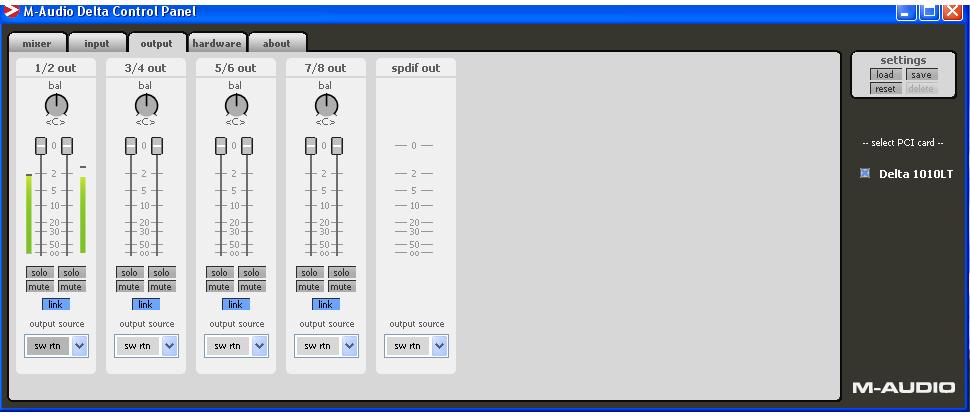
Task: Open the hardware tab
Action: coord(217,43)
